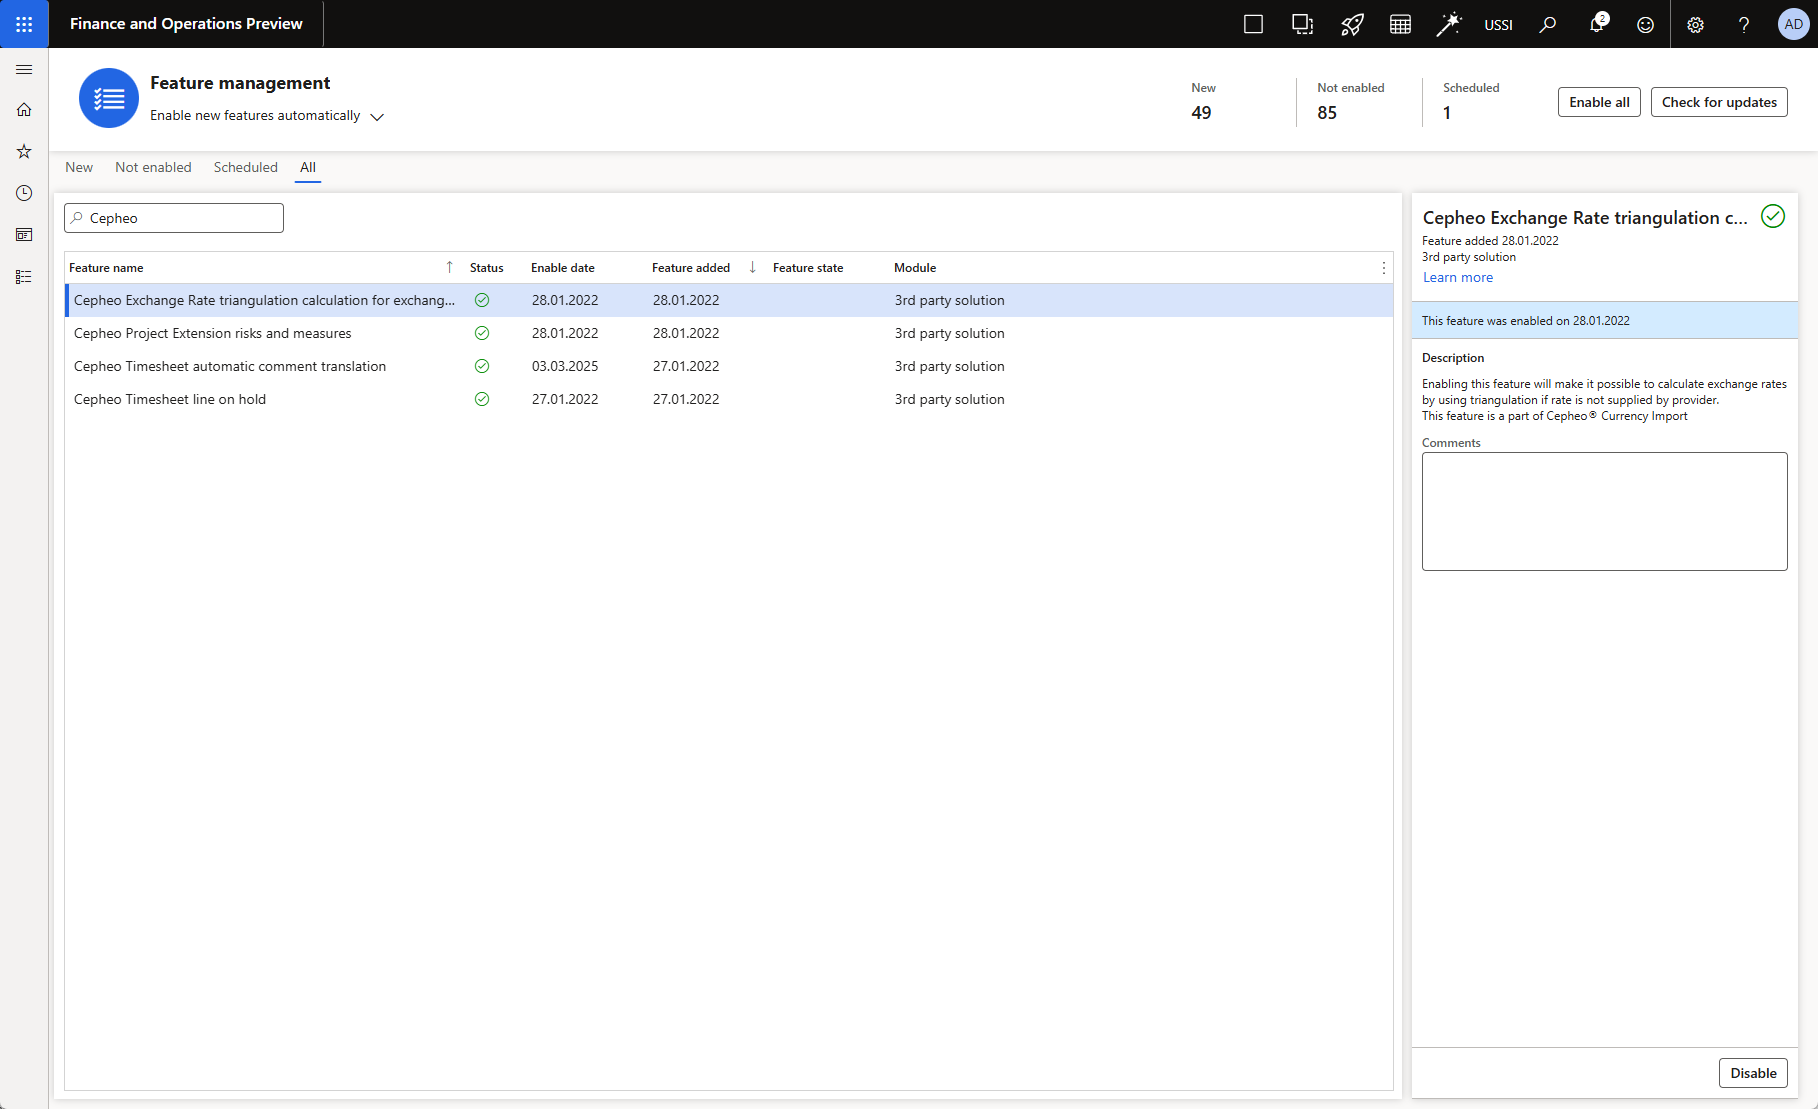Screen dimensions: 1818x1109
Task: Click the Disable button
Action: [x=1752, y=1073]
